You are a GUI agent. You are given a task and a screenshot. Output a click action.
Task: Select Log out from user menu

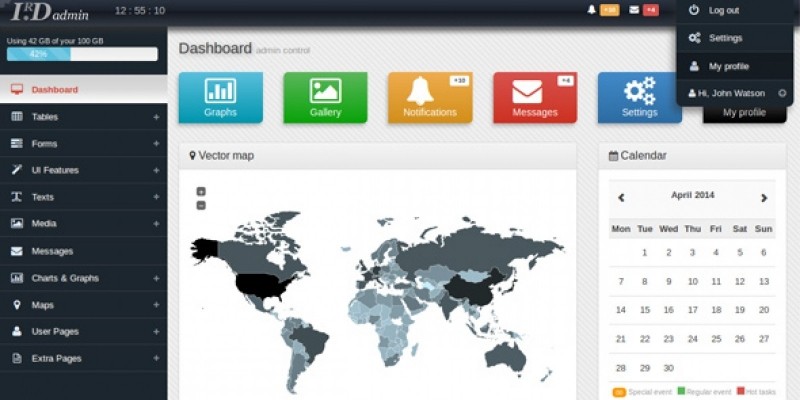click(723, 10)
